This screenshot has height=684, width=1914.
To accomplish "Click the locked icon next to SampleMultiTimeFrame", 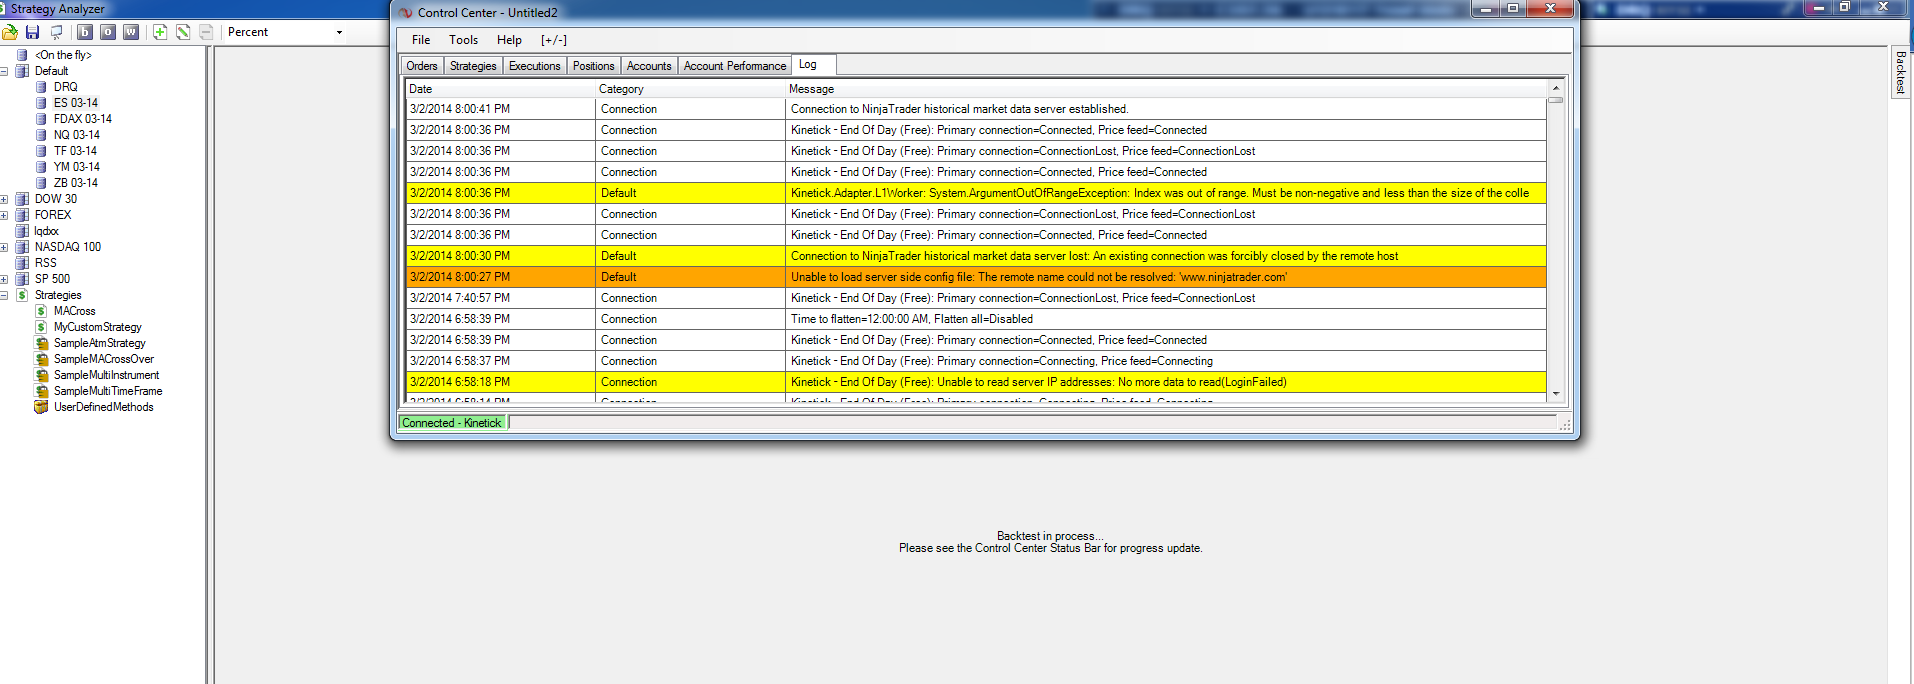I will click(42, 391).
